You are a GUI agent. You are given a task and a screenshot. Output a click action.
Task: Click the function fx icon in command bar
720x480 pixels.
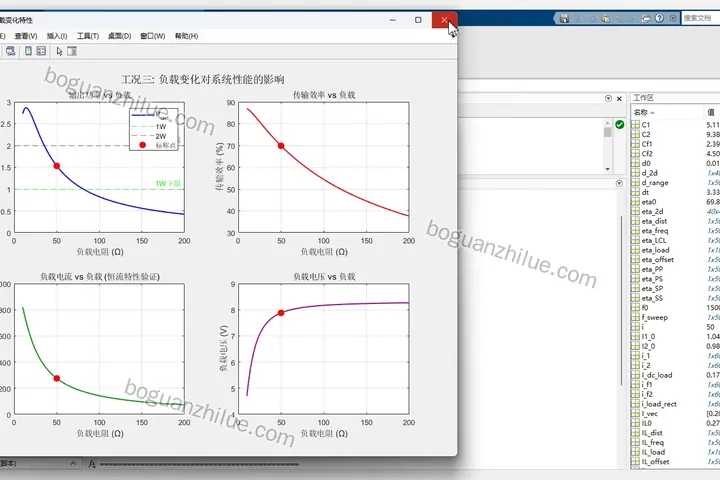(92, 464)
